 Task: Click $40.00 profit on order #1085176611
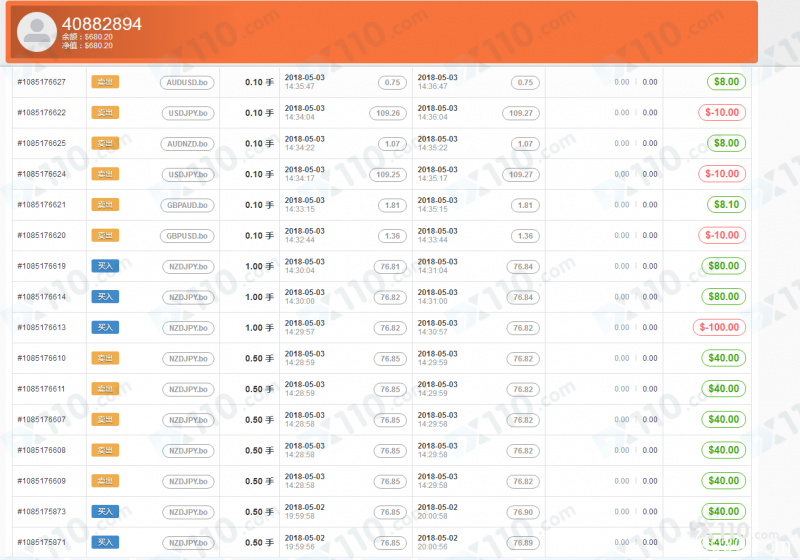pos(723,389)
